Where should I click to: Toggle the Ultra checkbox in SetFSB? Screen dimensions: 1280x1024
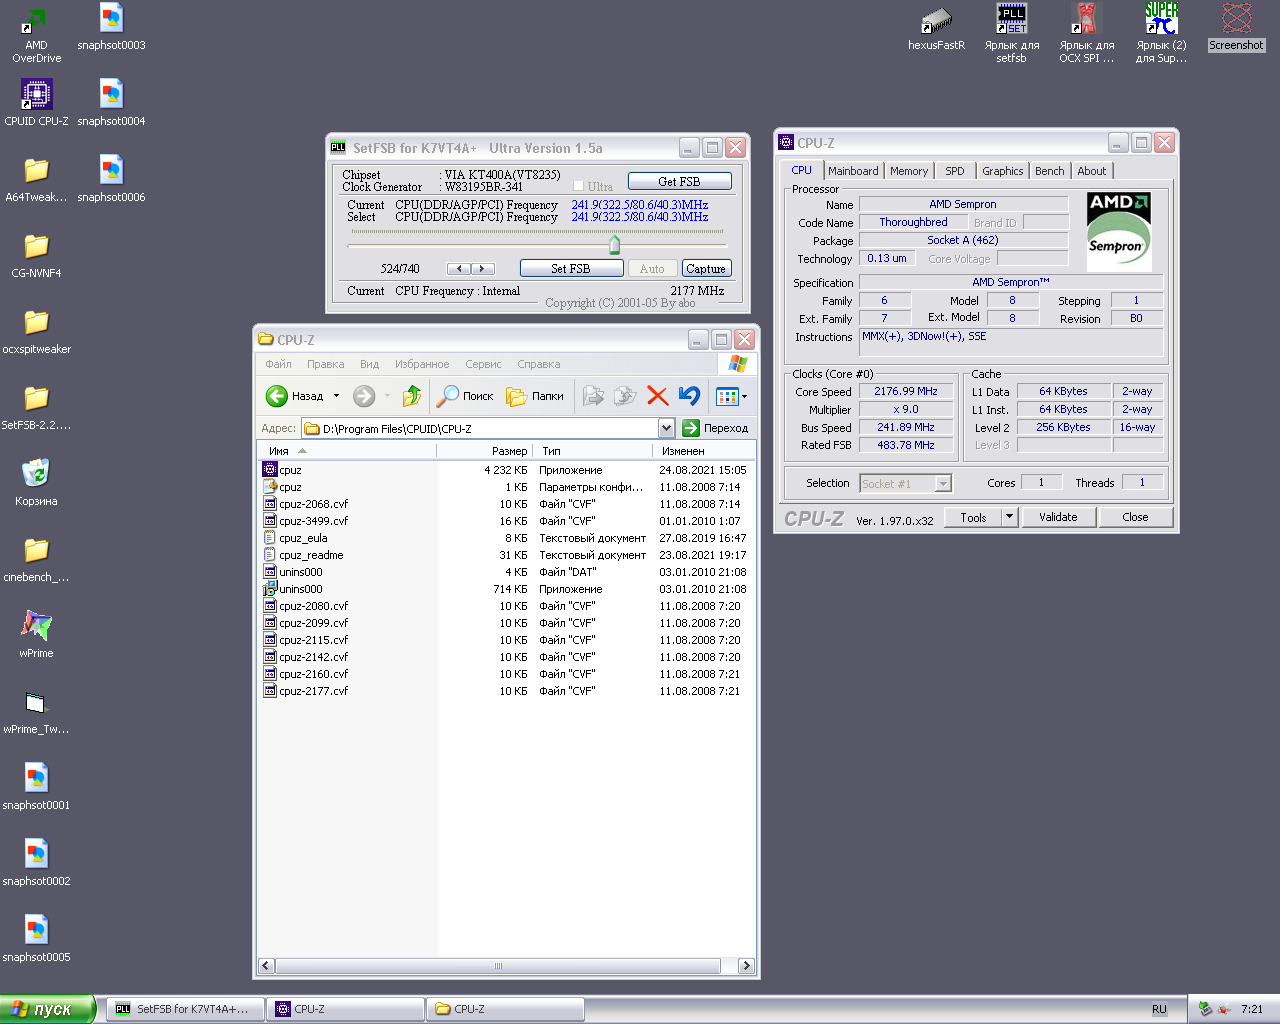click(578, 186)
